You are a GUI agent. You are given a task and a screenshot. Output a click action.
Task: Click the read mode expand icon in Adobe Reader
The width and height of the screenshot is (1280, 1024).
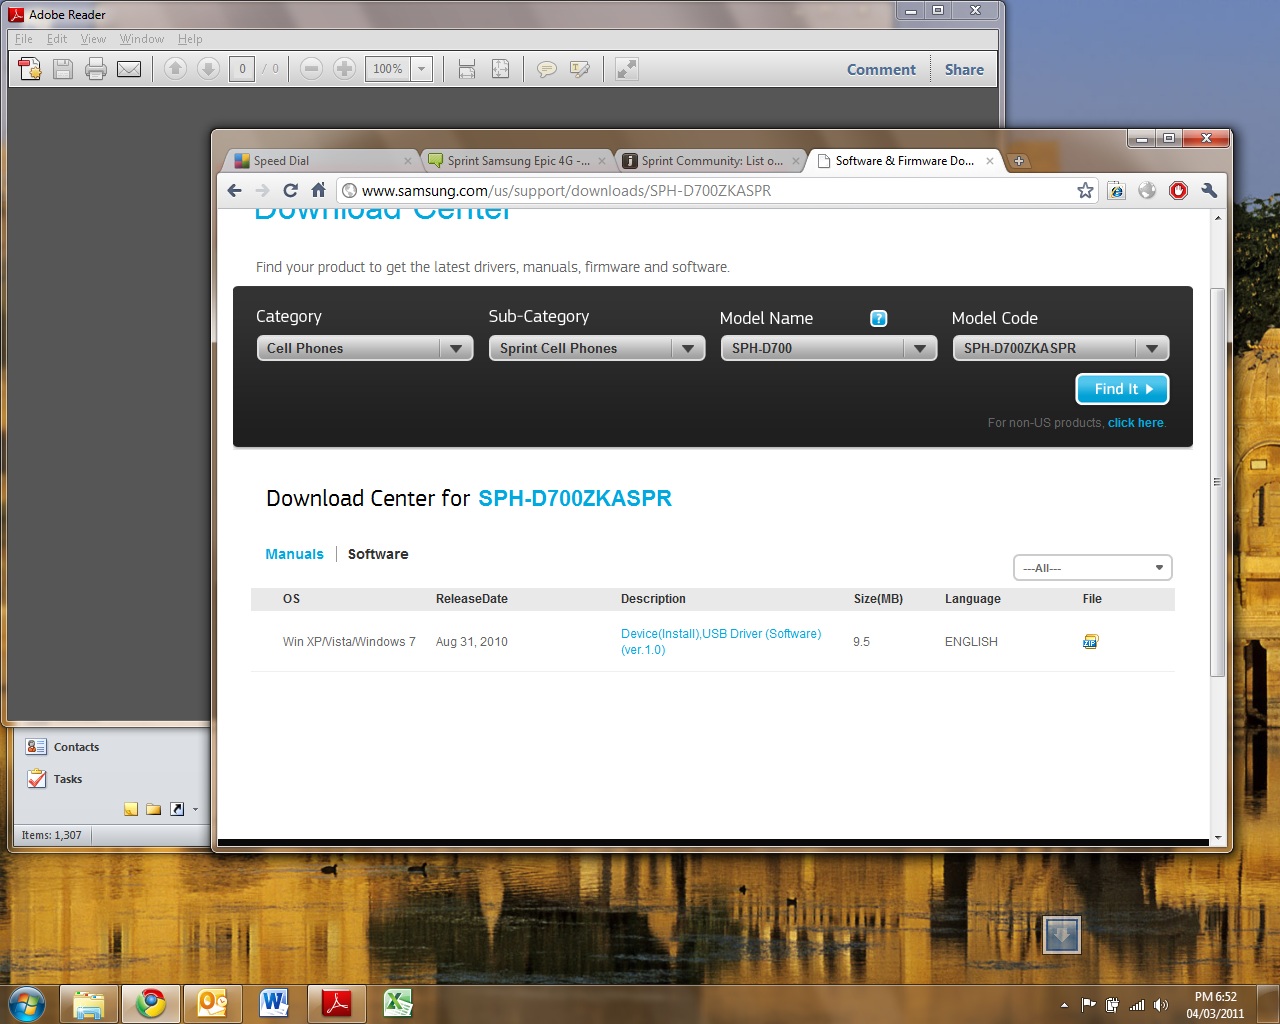pyautogui.click(x=627, y=69)
